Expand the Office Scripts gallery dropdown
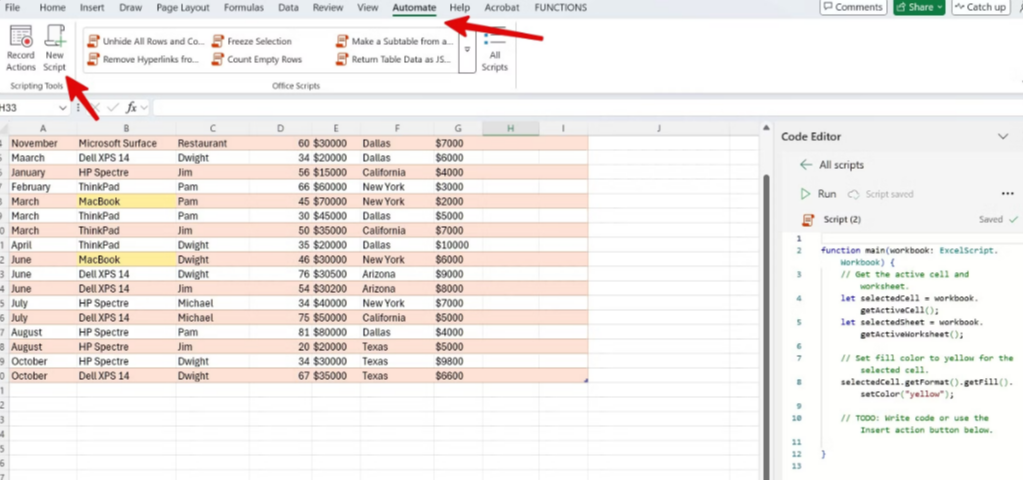This screenshot has width=1023, height=480. pyautogui.click(x=467, y=50)
